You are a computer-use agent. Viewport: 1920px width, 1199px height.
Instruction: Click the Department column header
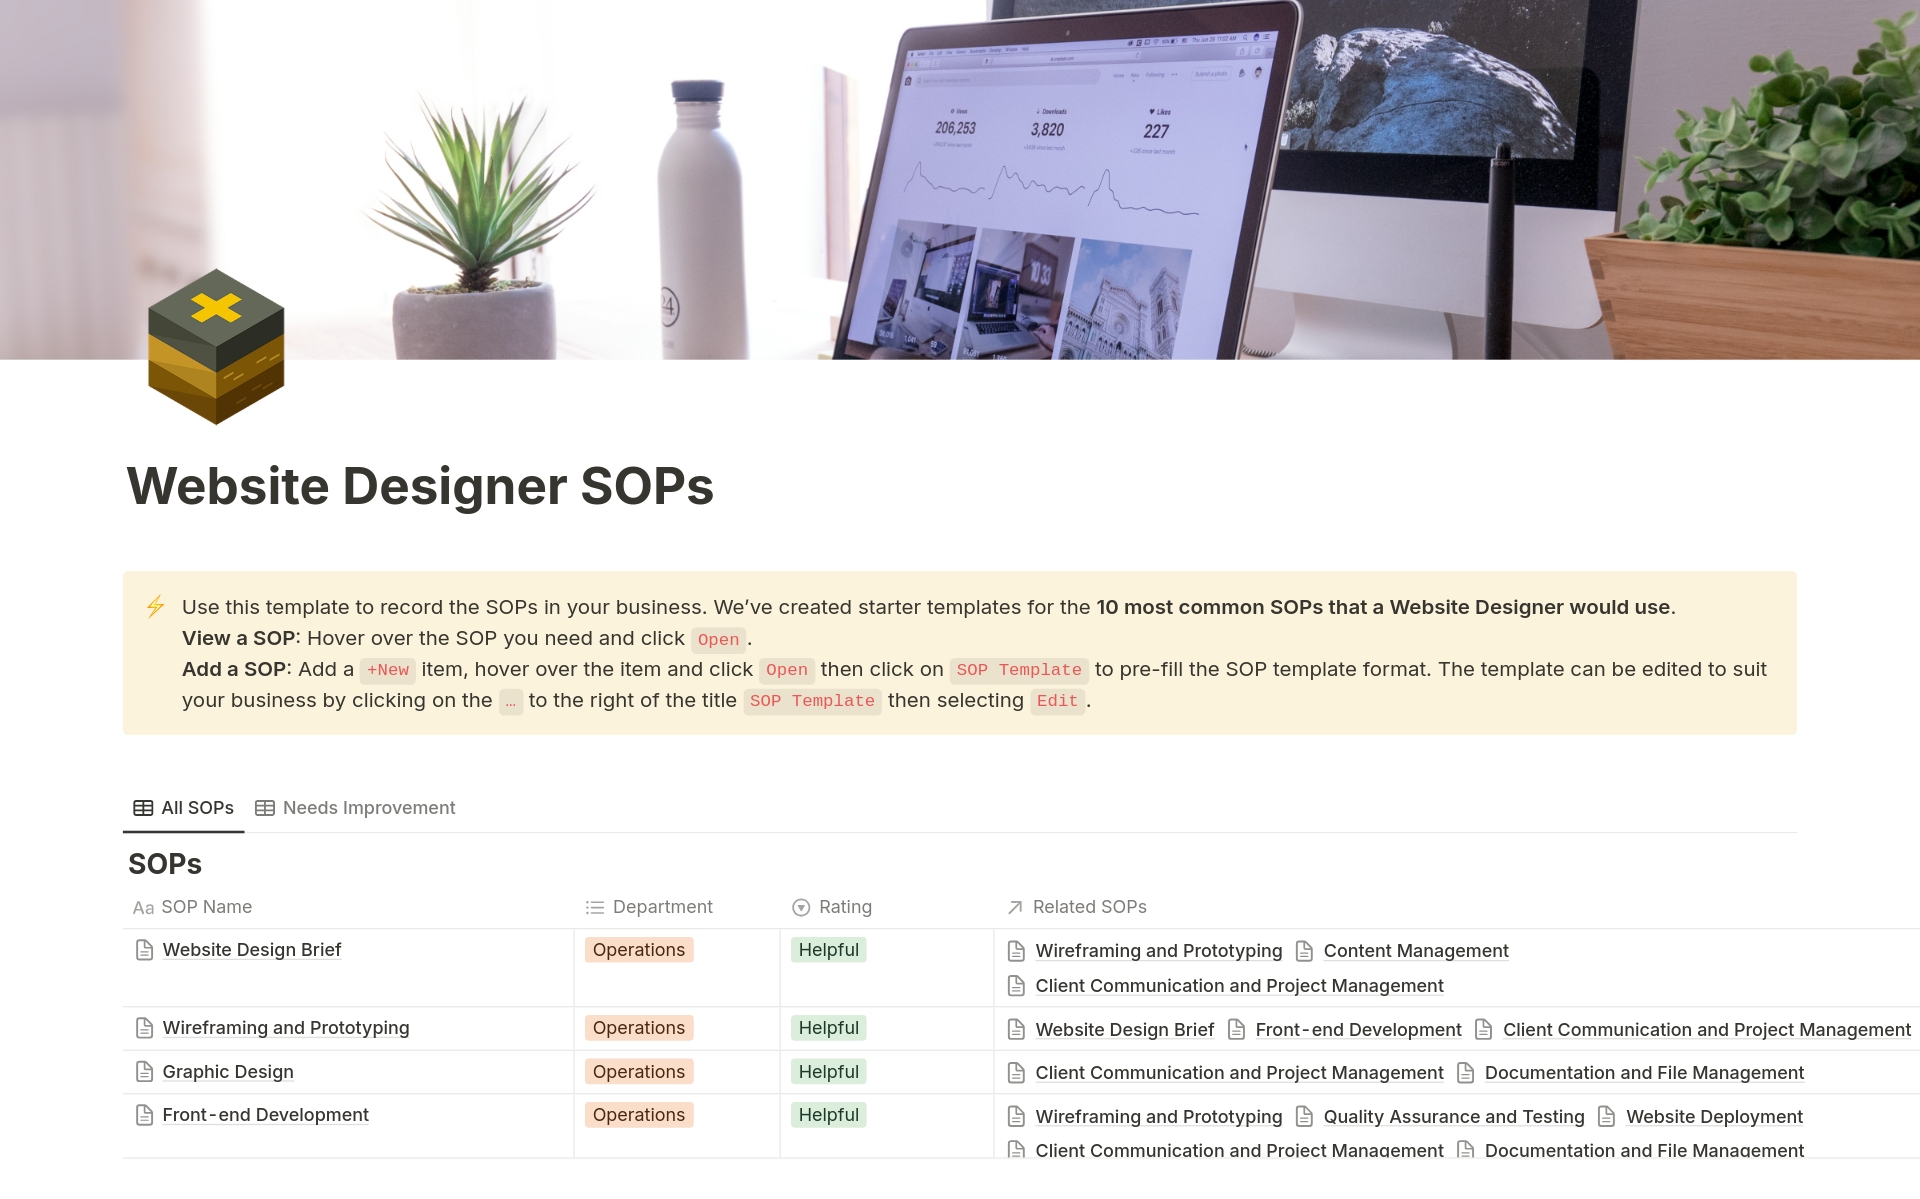[x=661, y=907]
